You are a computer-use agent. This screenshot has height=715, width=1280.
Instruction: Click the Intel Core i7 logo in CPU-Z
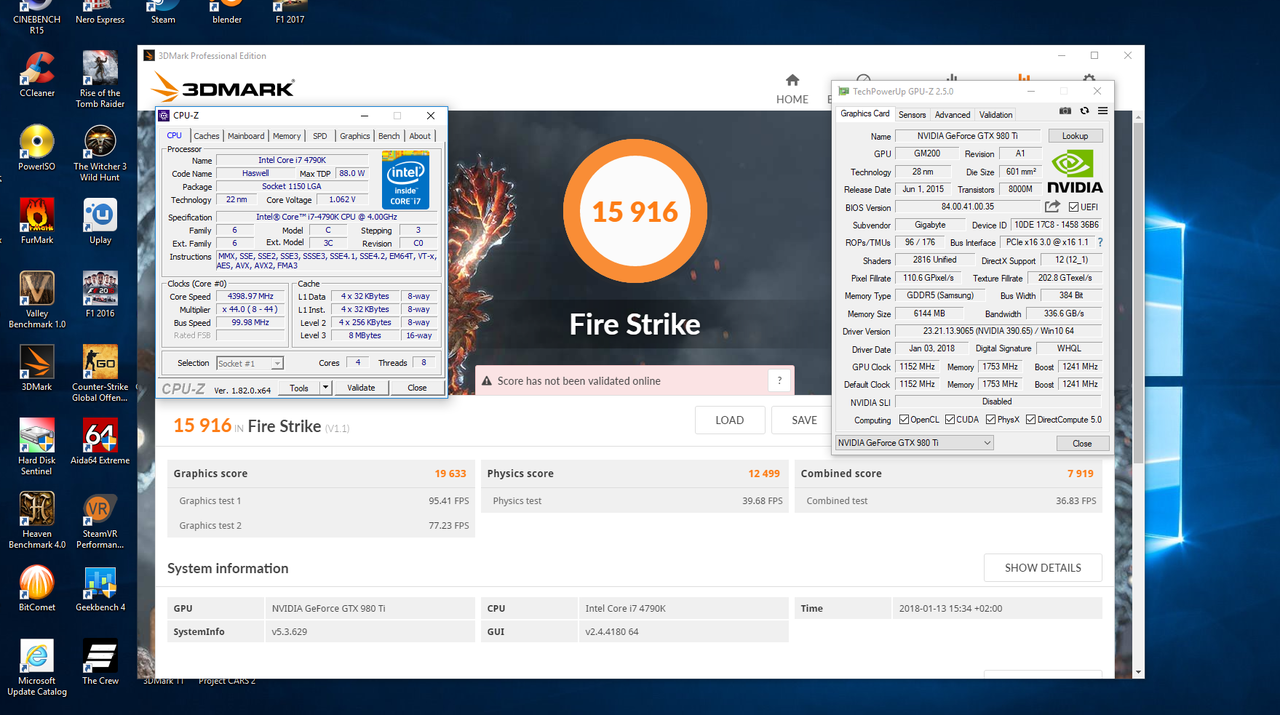click(405, 180)
